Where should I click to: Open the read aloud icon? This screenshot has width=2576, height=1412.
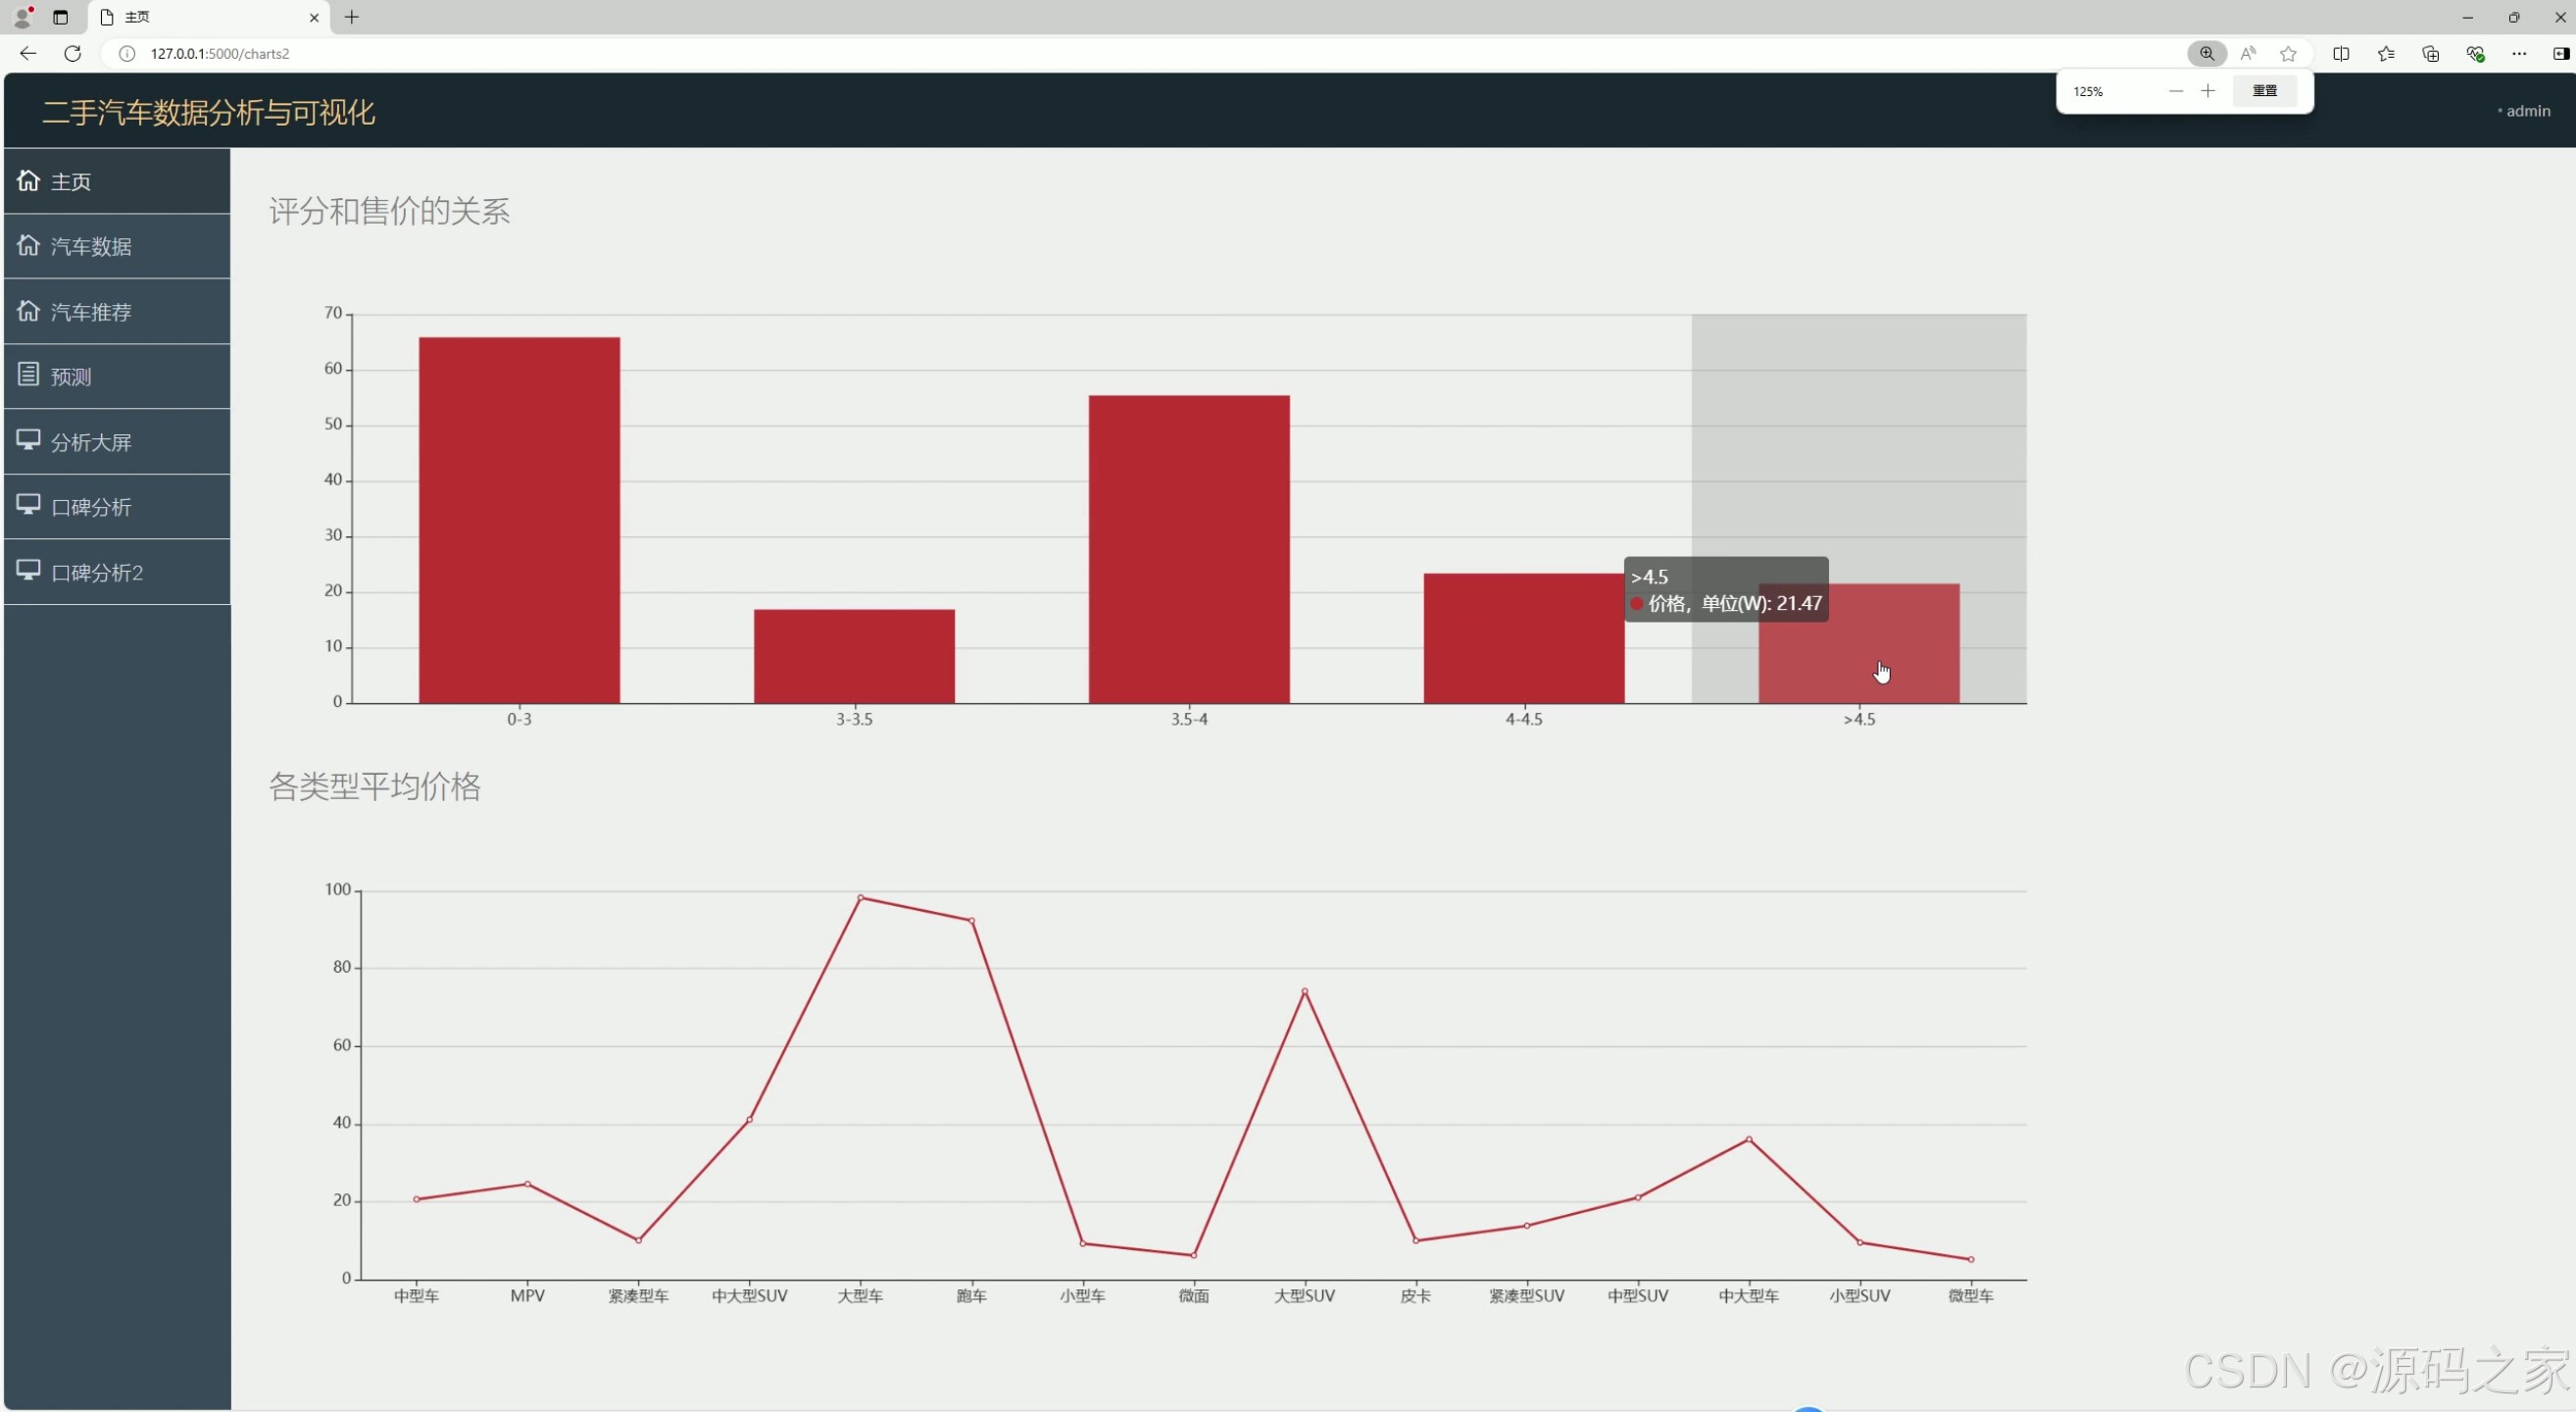[x=2248, y=53]
